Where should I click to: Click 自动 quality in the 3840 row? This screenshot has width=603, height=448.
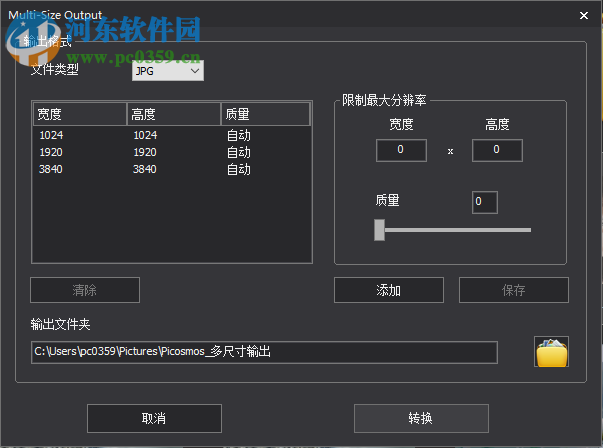pyautogui.click(x=238, y=169)
